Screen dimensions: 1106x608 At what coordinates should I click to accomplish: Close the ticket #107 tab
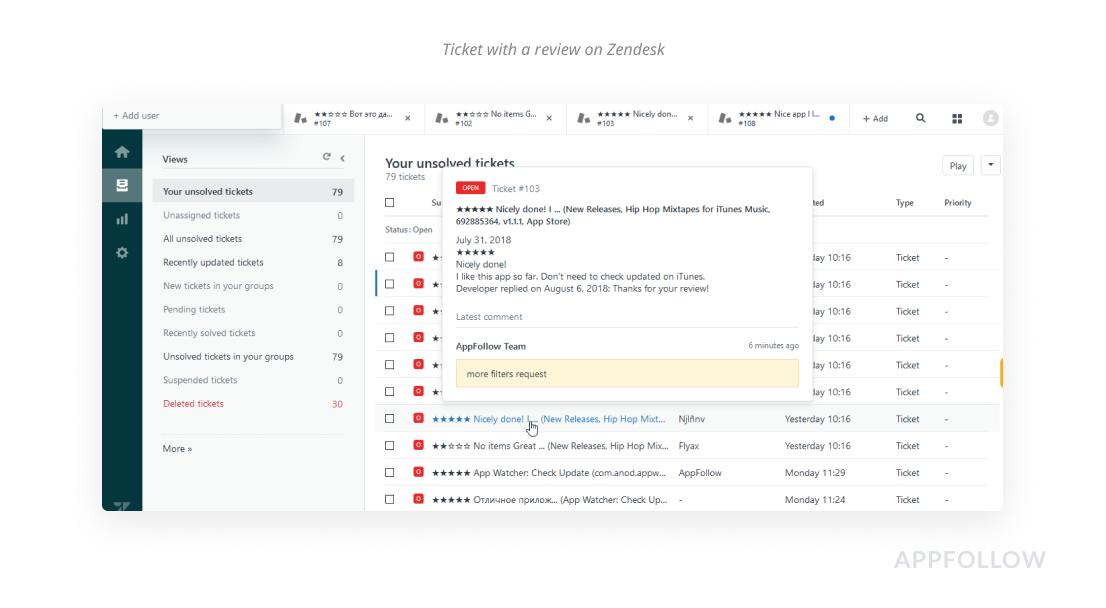click(x=407, y=118)
